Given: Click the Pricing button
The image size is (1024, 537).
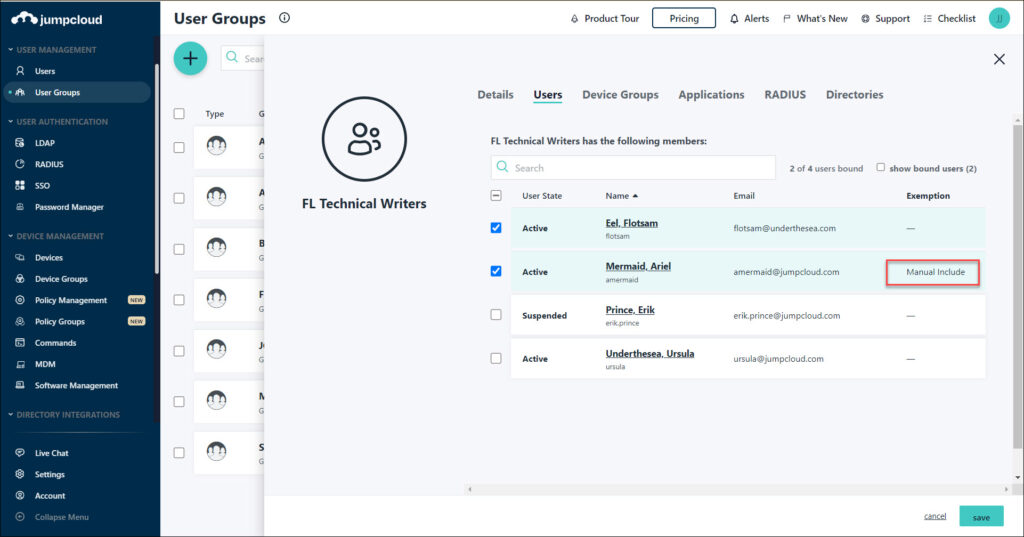Looking at the screenshot, I should point(684,18).
